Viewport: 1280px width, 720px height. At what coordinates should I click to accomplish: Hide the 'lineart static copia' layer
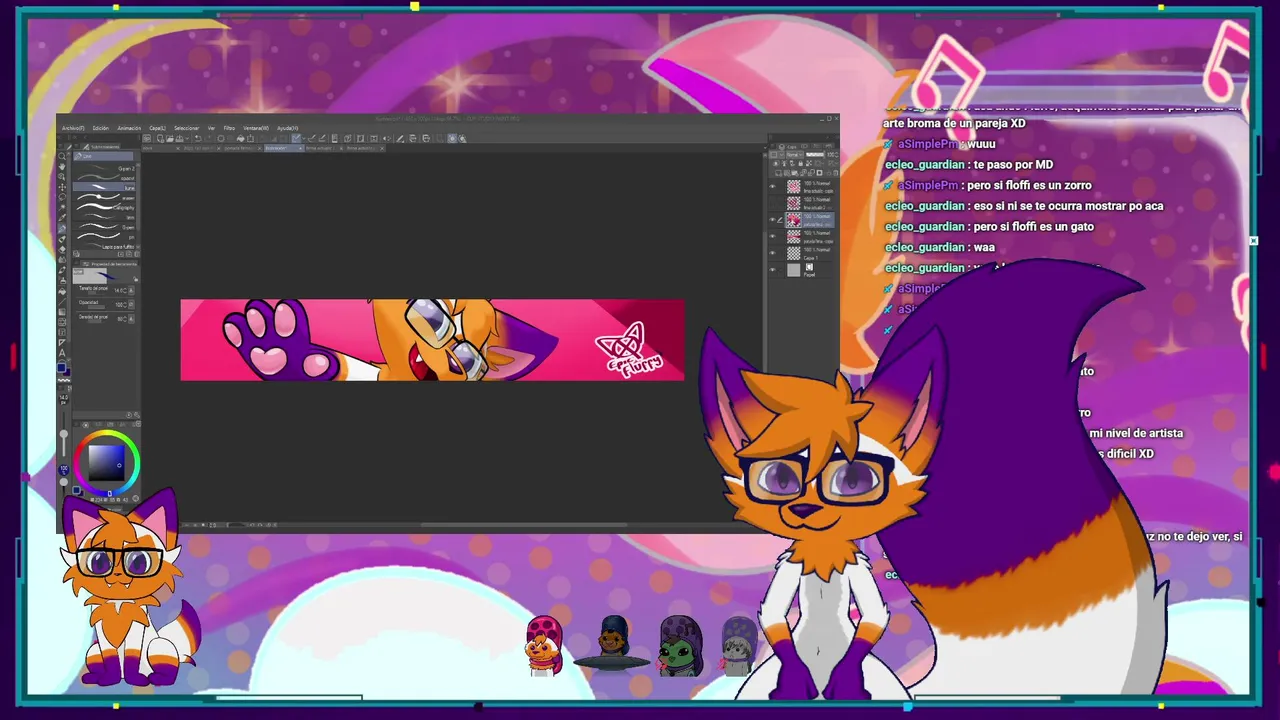point(772,186)
